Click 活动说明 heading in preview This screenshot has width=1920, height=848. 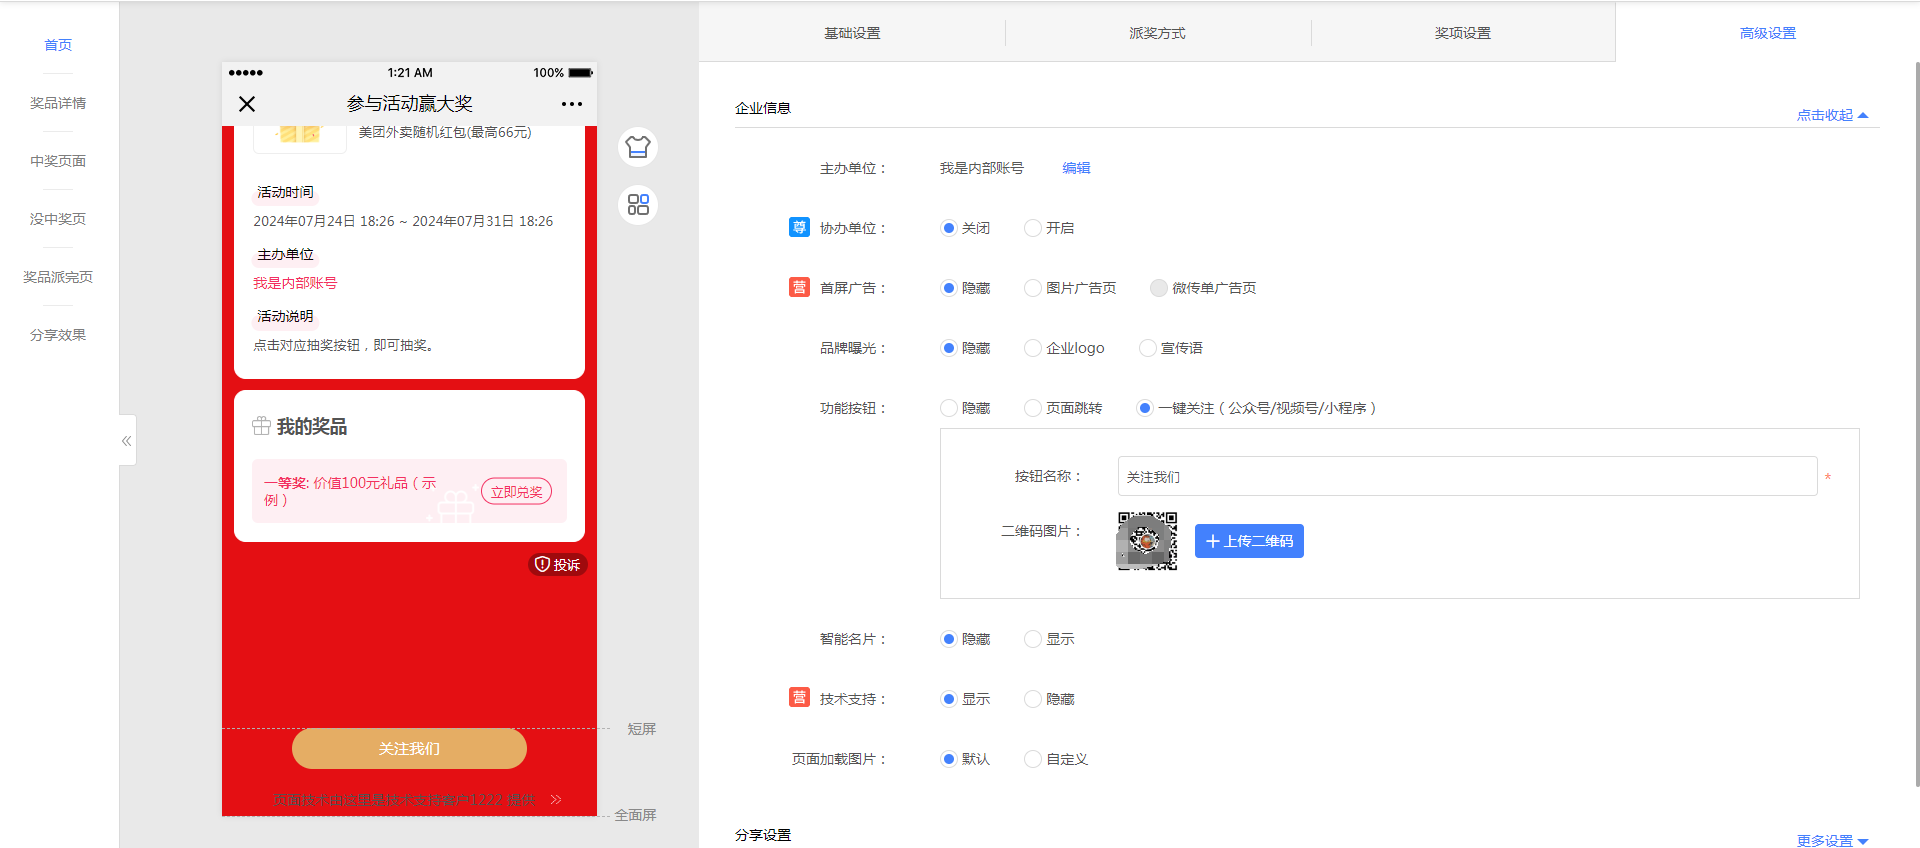(x=285, y=316)
